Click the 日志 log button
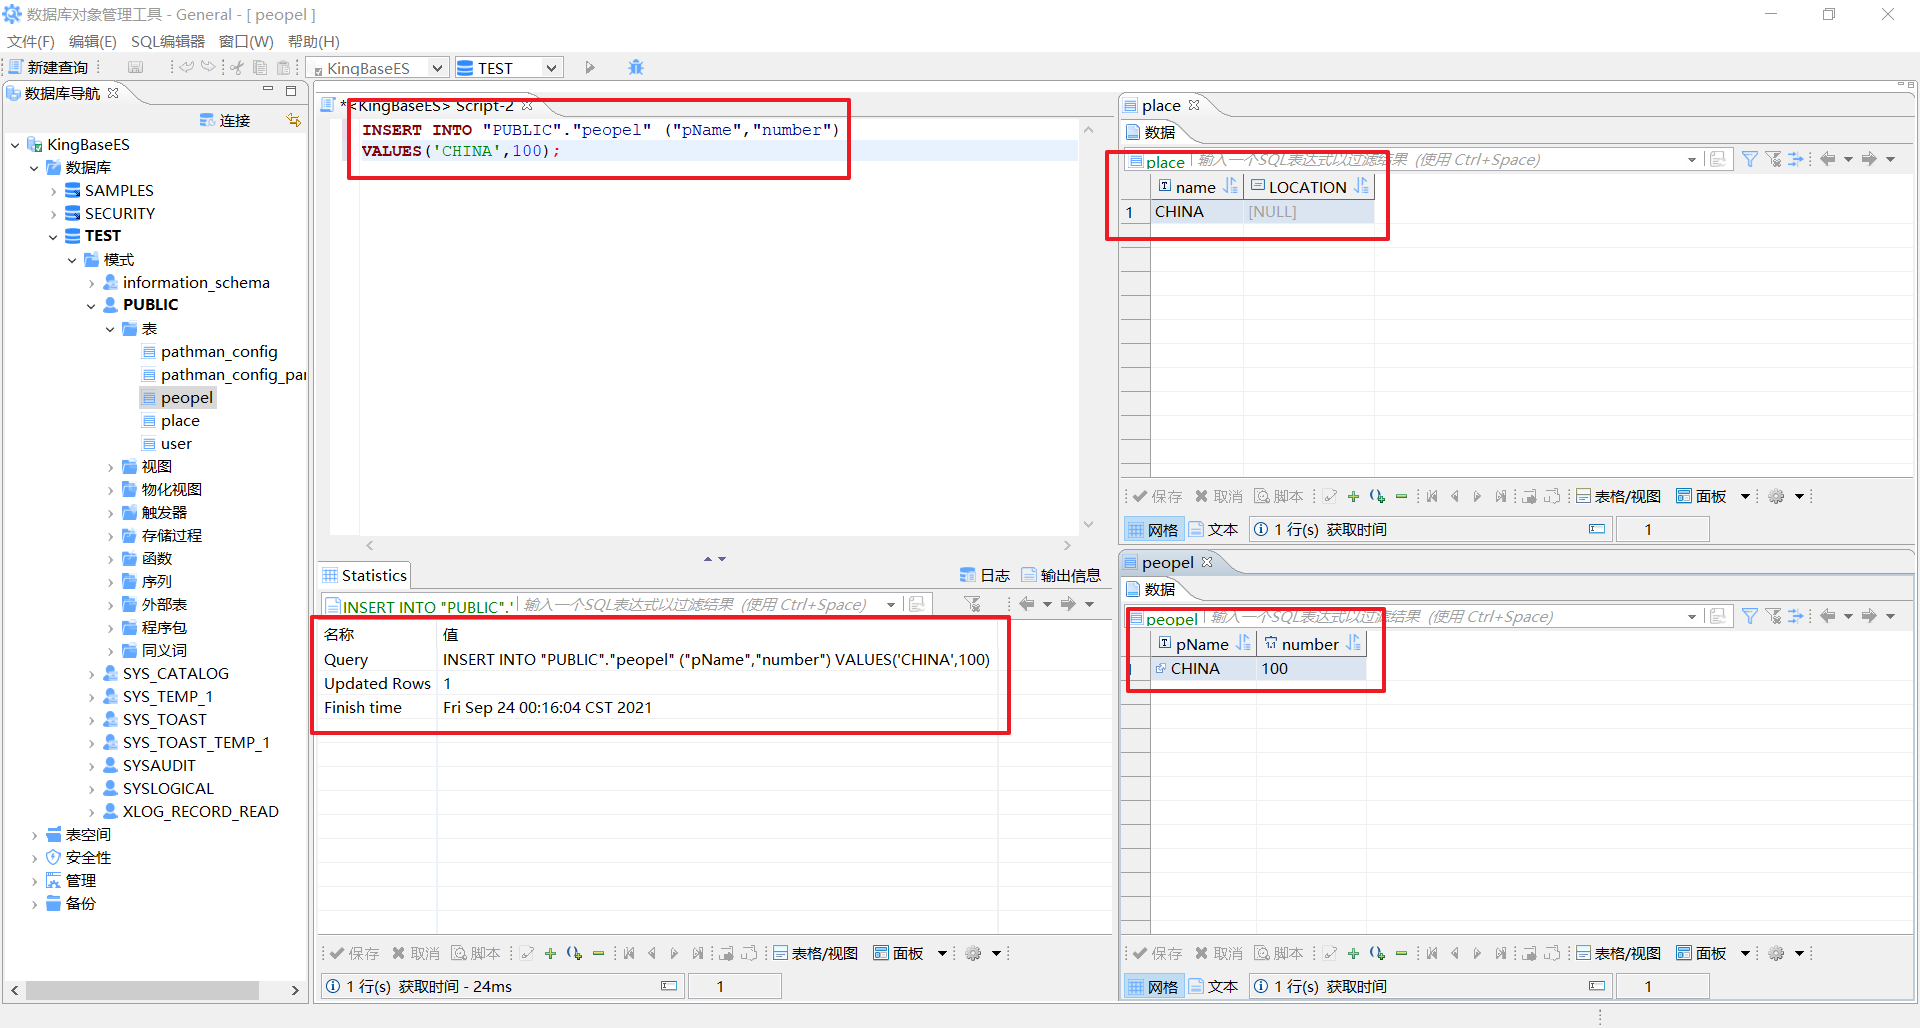Image resolution: width=1920 pixels, height=1028 pixels. [x=985, y=575]
